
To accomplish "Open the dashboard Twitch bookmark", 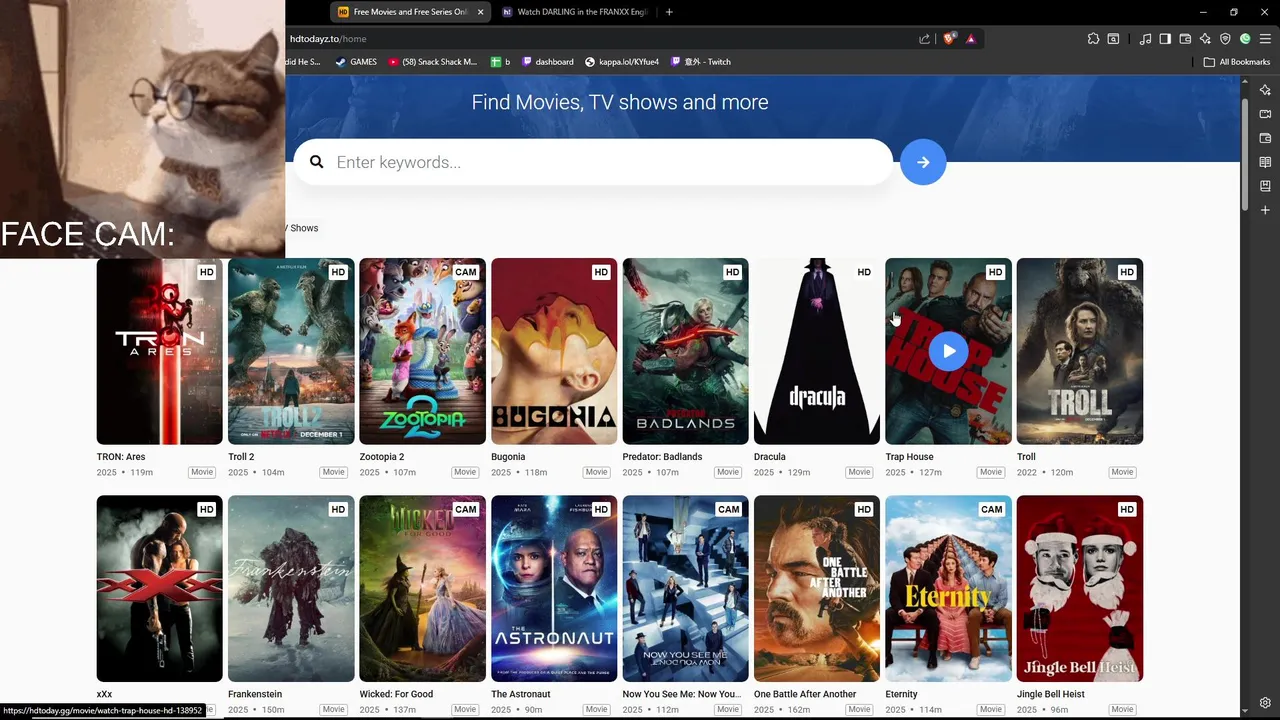I will [548, 62].
